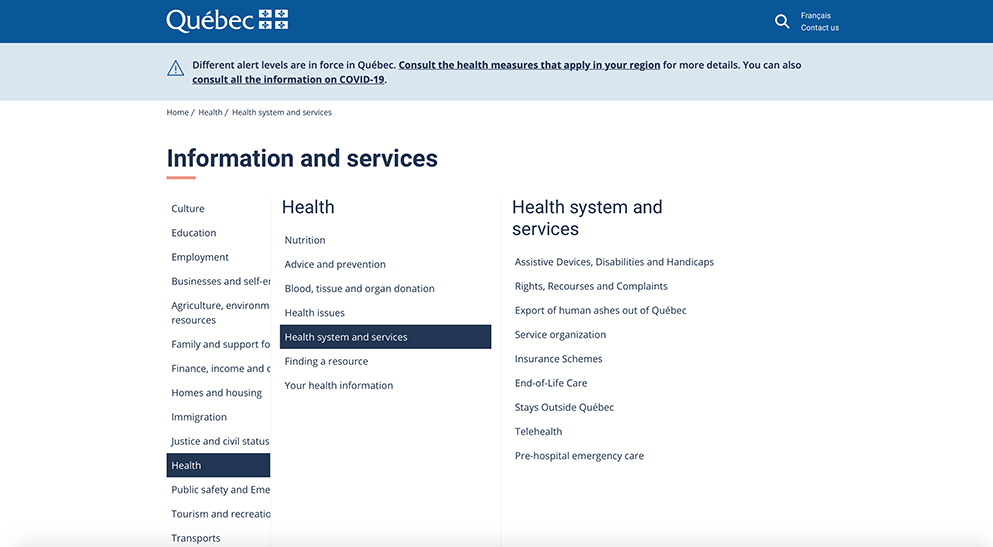This screenshot has height=547, width=993.
Task: Open Your health information
Action: [x=338, y=386]
